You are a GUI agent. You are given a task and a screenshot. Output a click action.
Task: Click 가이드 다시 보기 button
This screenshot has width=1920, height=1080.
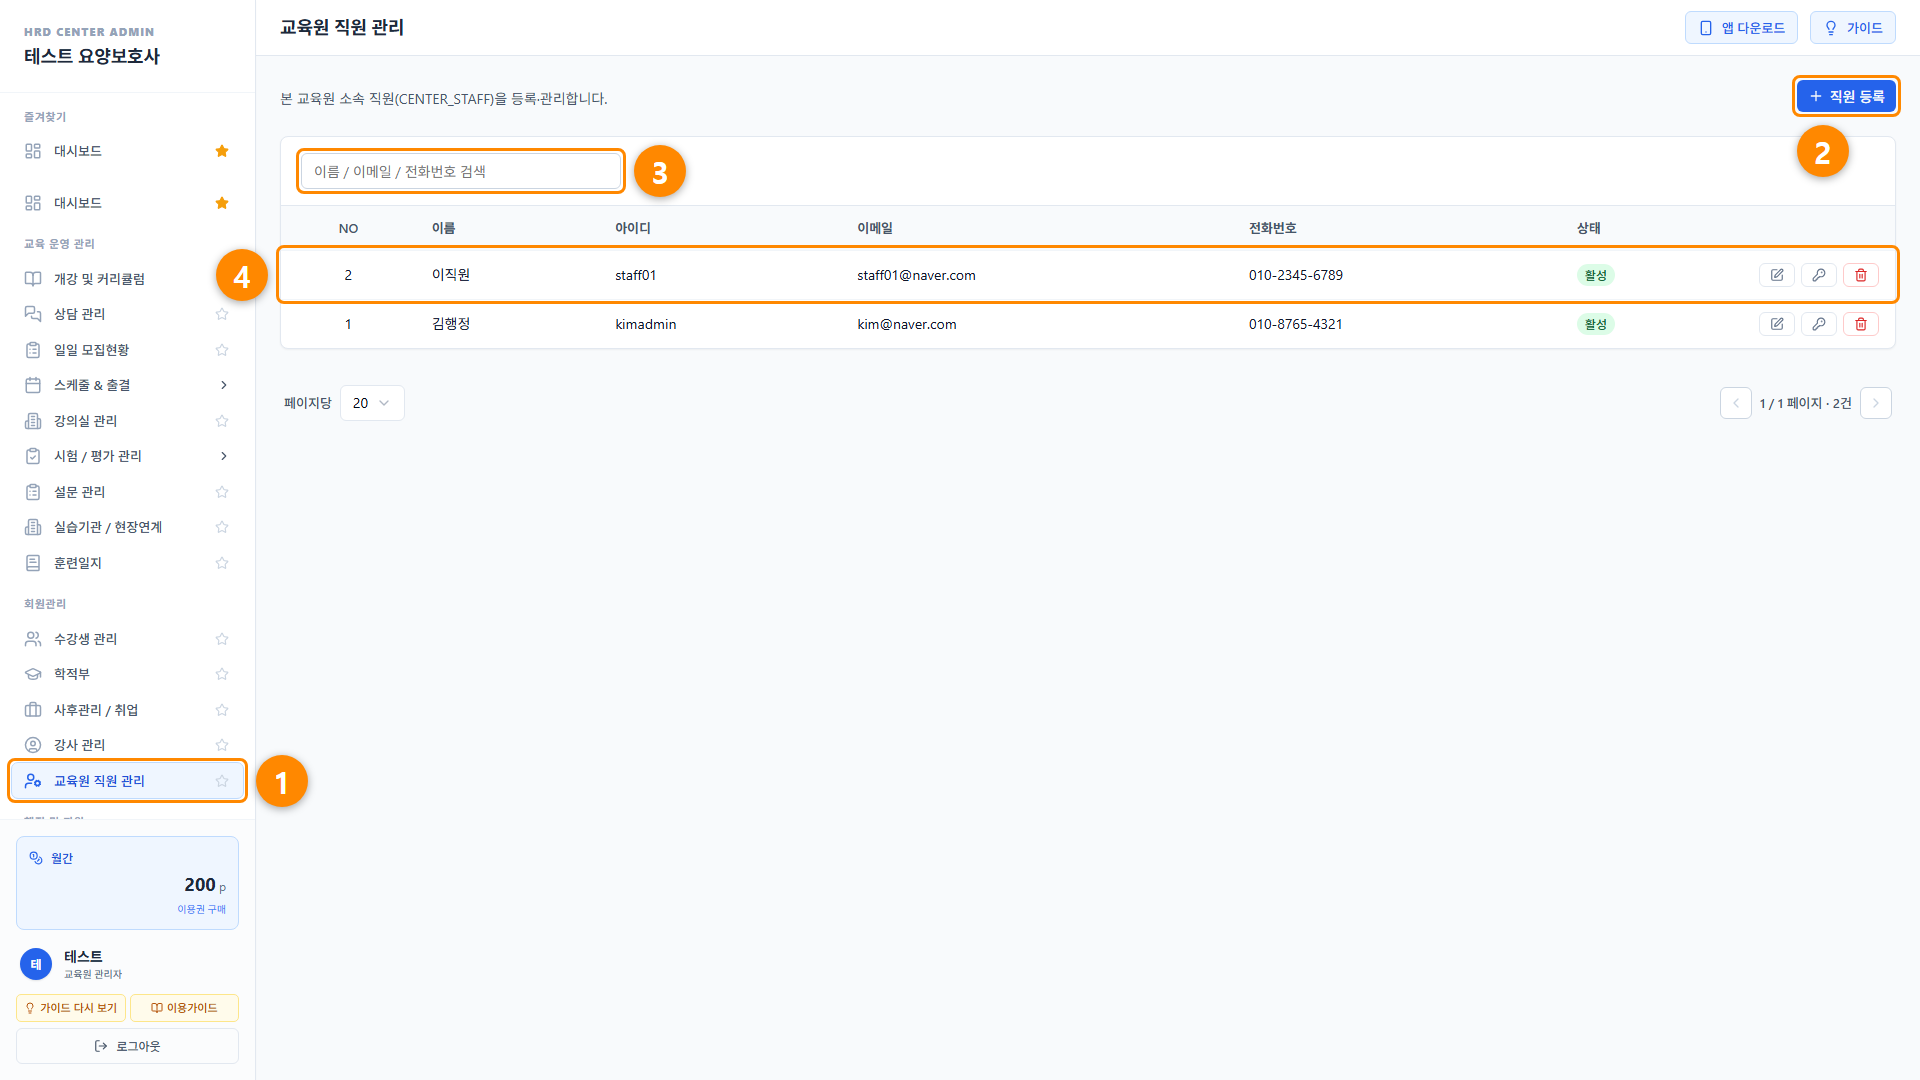coord(71,1008)
